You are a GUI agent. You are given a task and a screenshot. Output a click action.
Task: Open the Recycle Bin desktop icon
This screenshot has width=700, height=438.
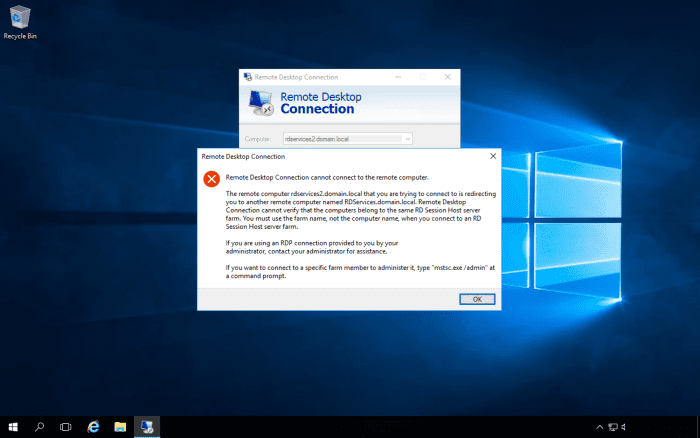20,22
